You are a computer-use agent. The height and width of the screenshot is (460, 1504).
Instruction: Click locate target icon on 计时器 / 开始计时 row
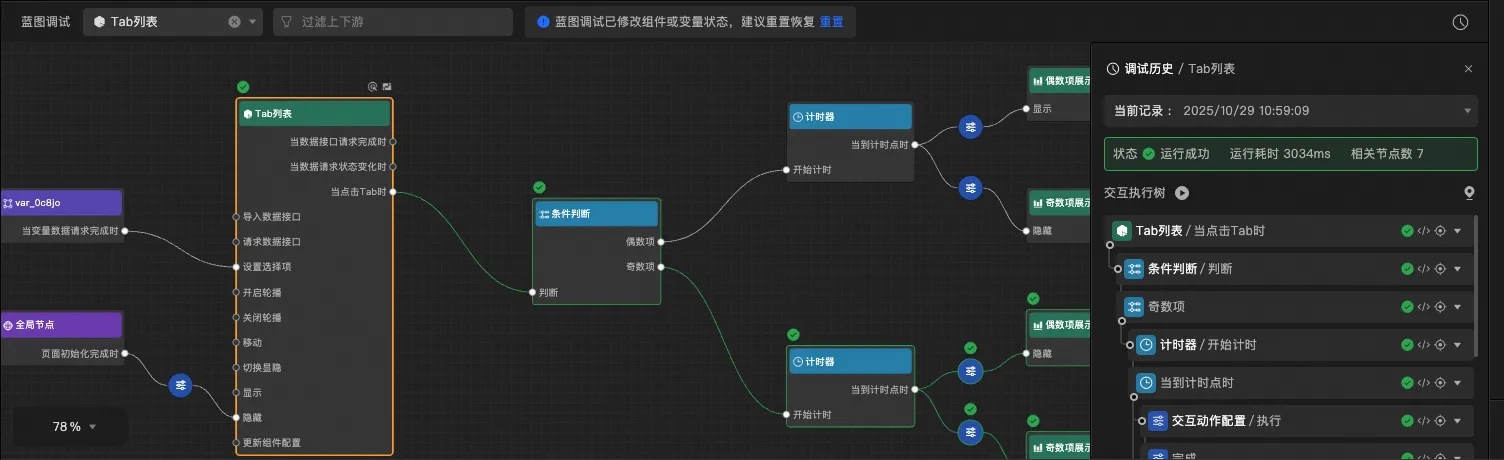pyautogui.click(x=1440, y=345)
